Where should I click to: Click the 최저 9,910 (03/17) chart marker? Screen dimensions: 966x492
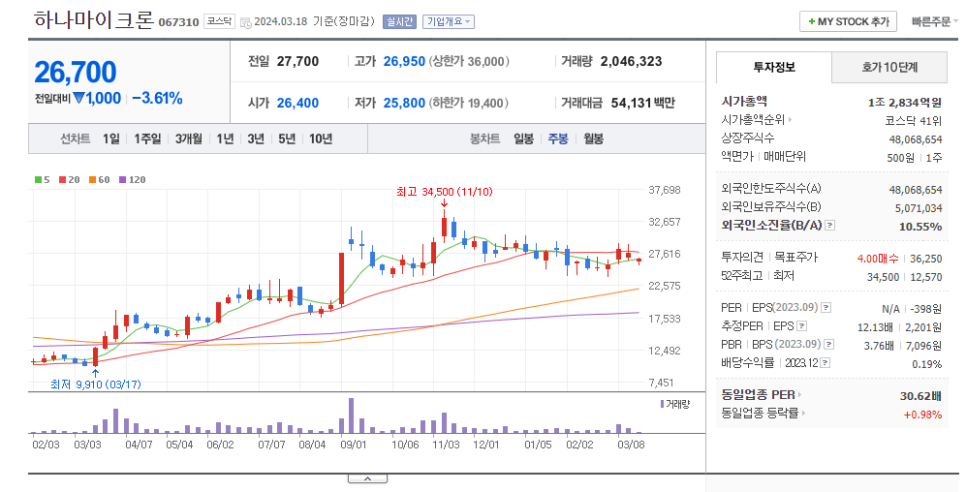coord(95,384)
